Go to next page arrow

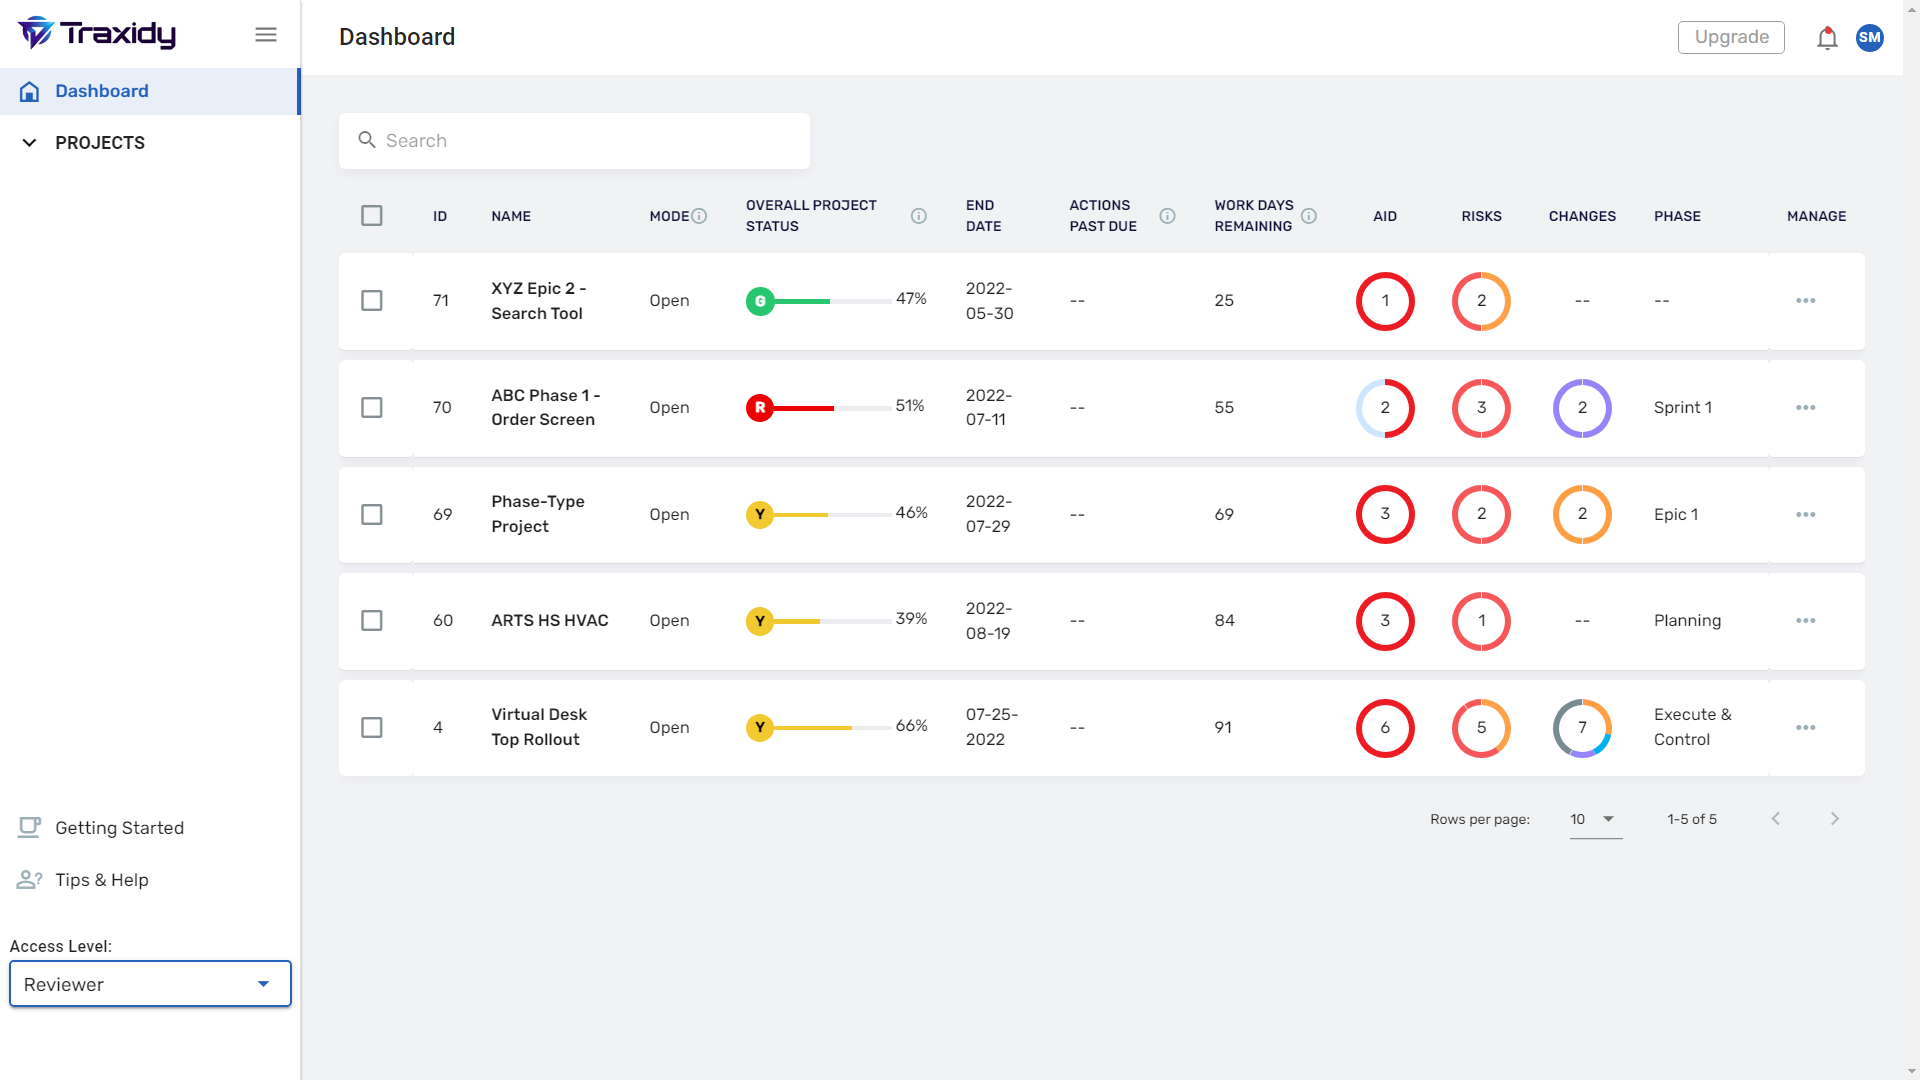(1835, 819)
